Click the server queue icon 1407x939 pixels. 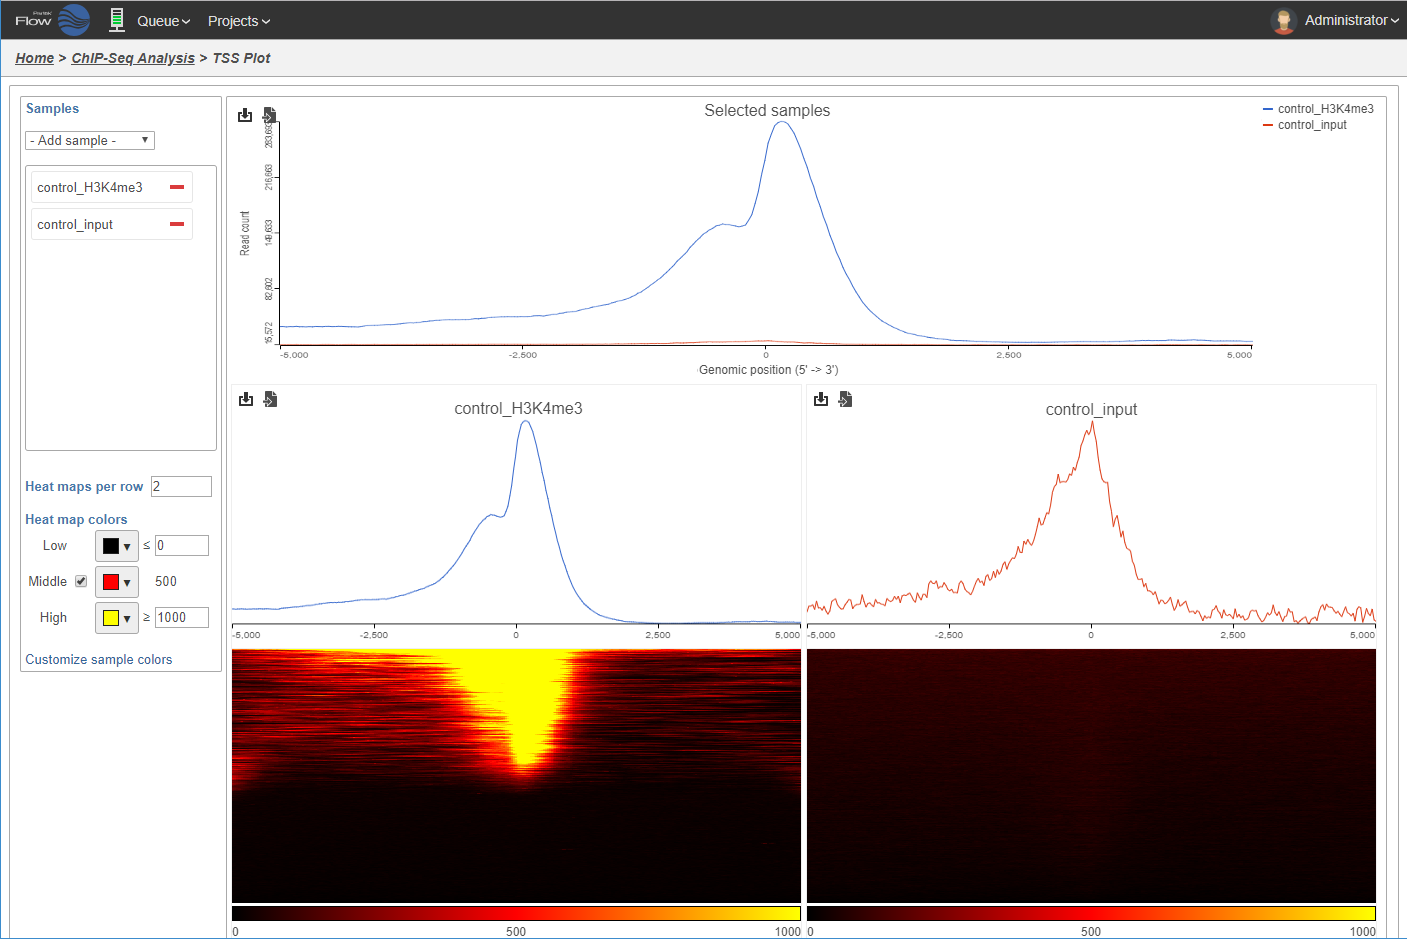(117, 20)
